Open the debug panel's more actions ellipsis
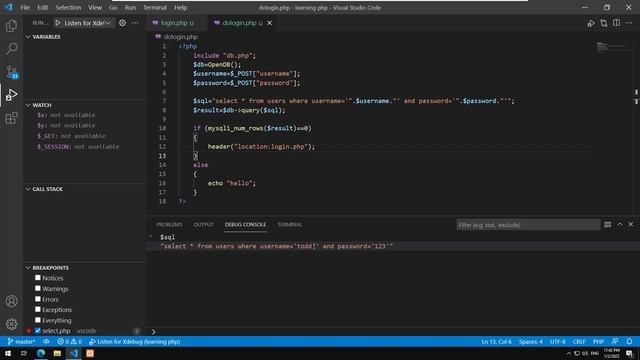Screen dimensions: 640x360 pyautogui.click(x=135, y=23)
